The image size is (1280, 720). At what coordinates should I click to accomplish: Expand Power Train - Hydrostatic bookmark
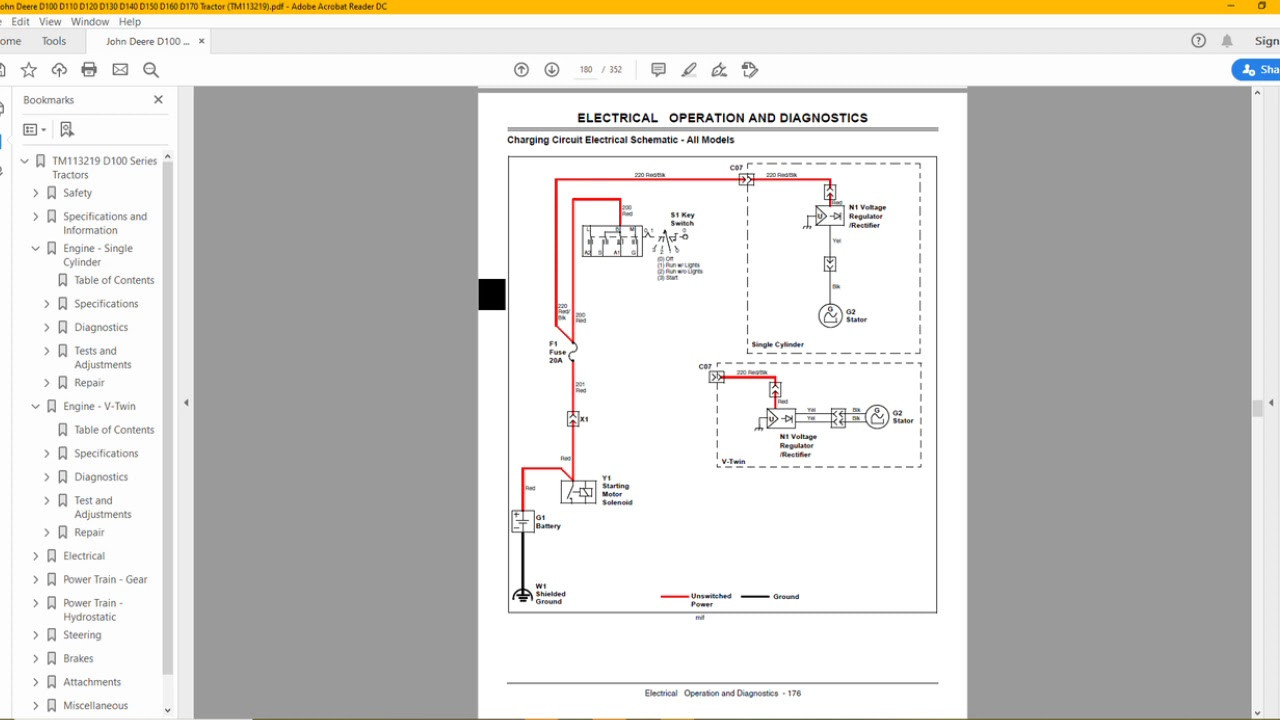[x=36, y=603]
